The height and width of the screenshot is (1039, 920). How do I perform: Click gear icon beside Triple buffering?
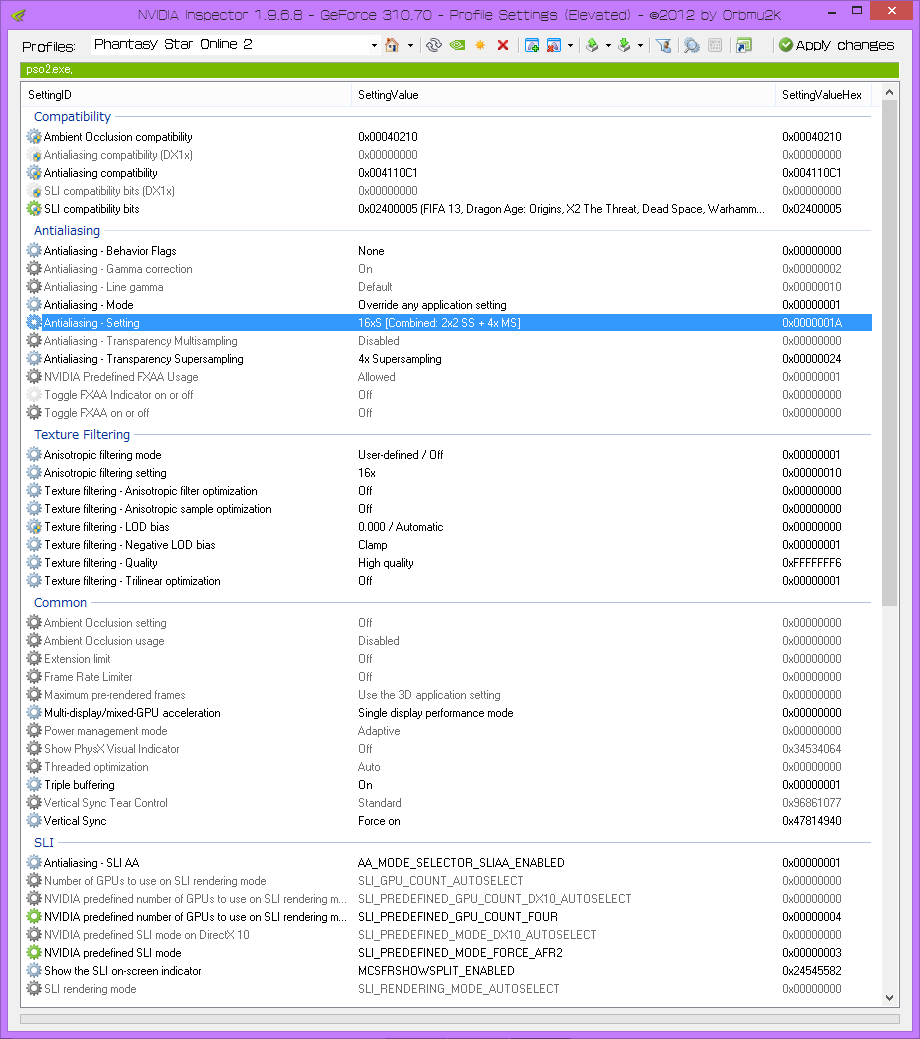click(34, 785)
